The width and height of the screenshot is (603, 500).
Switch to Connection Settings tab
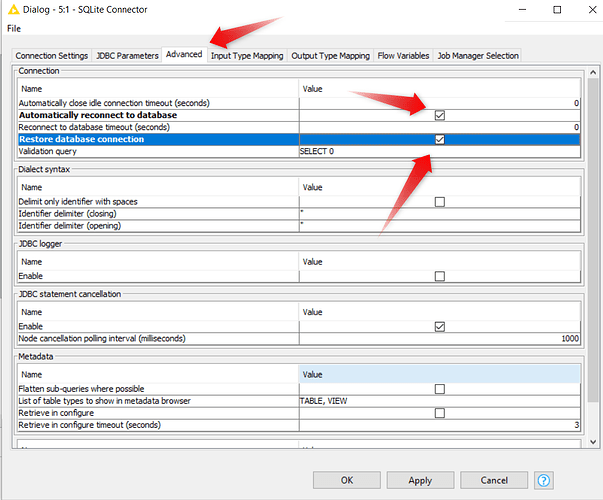pos(52,56)
